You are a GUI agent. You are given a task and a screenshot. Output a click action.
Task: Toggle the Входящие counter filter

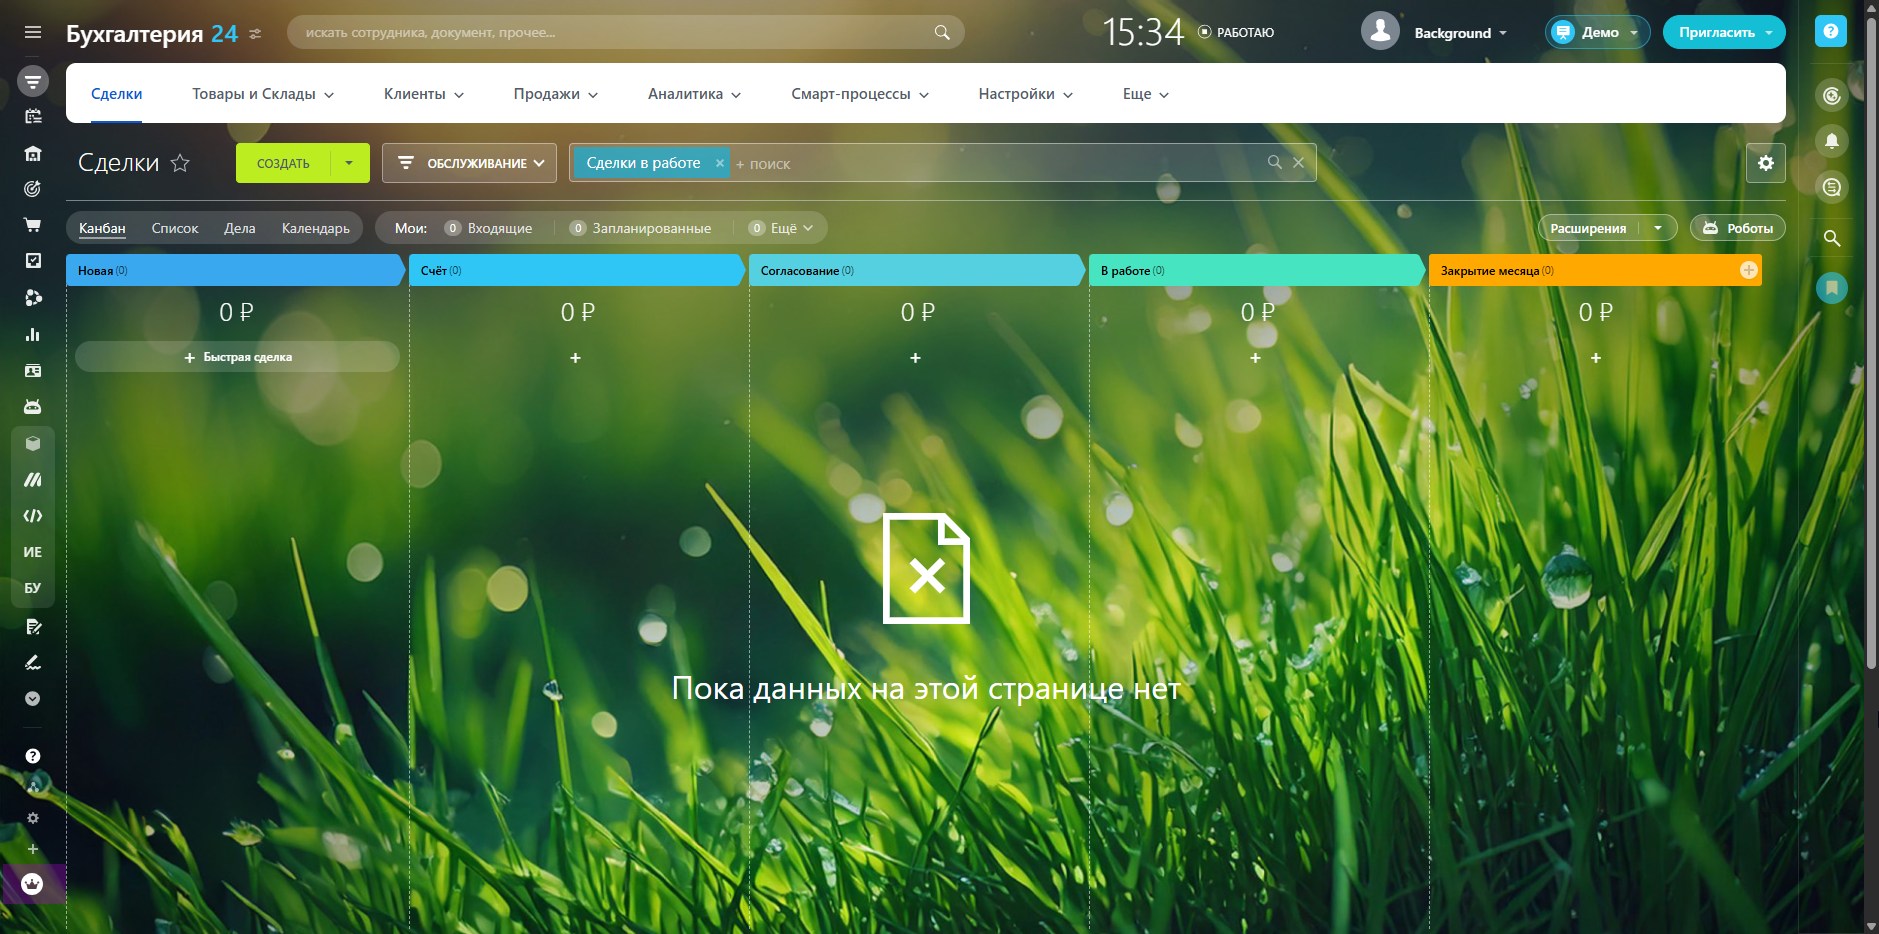489,228
